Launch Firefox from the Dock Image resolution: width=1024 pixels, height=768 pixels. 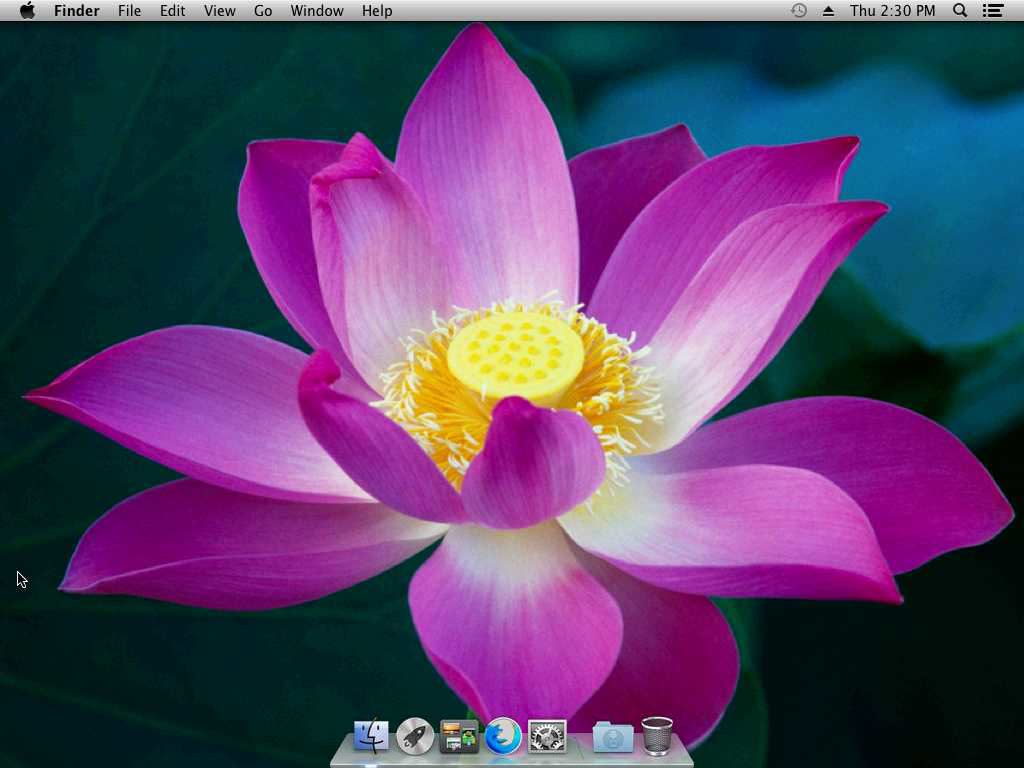pyautogui.click(x=503, y=737)
